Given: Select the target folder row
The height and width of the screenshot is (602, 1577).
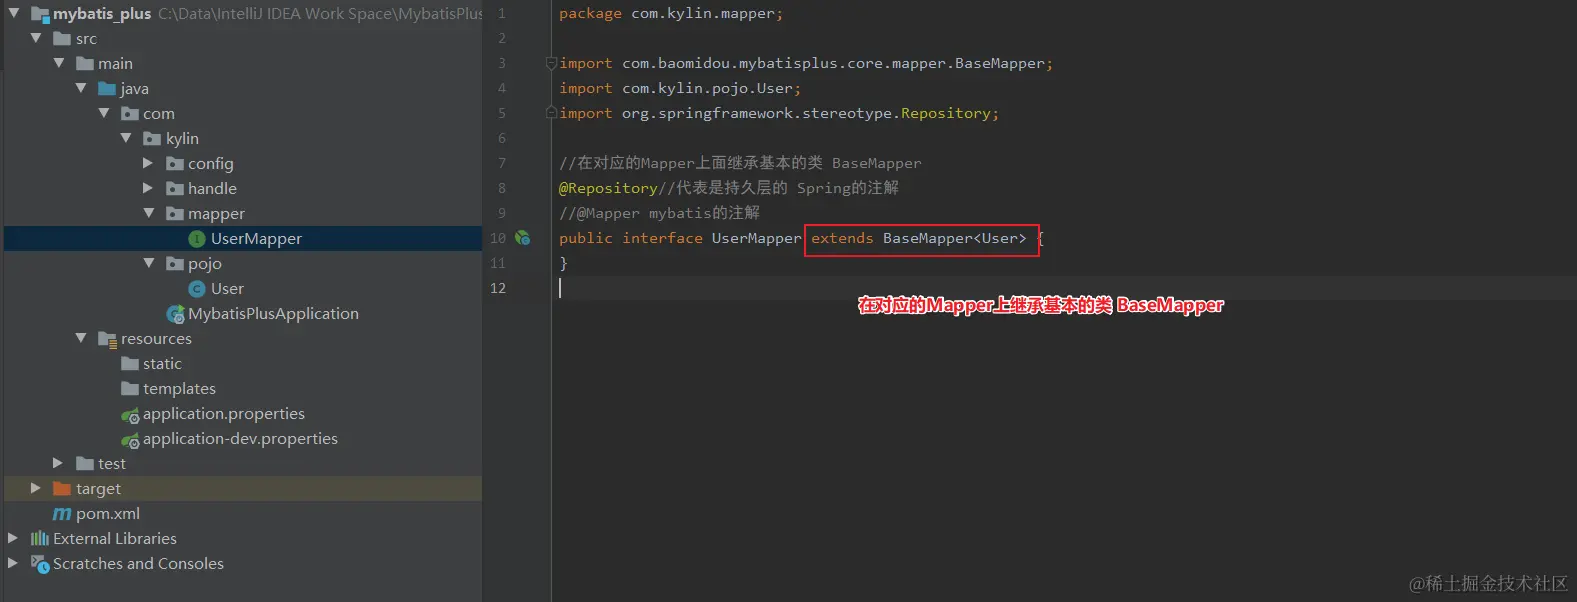Looking at the screenshot, I should click(243, 488).
